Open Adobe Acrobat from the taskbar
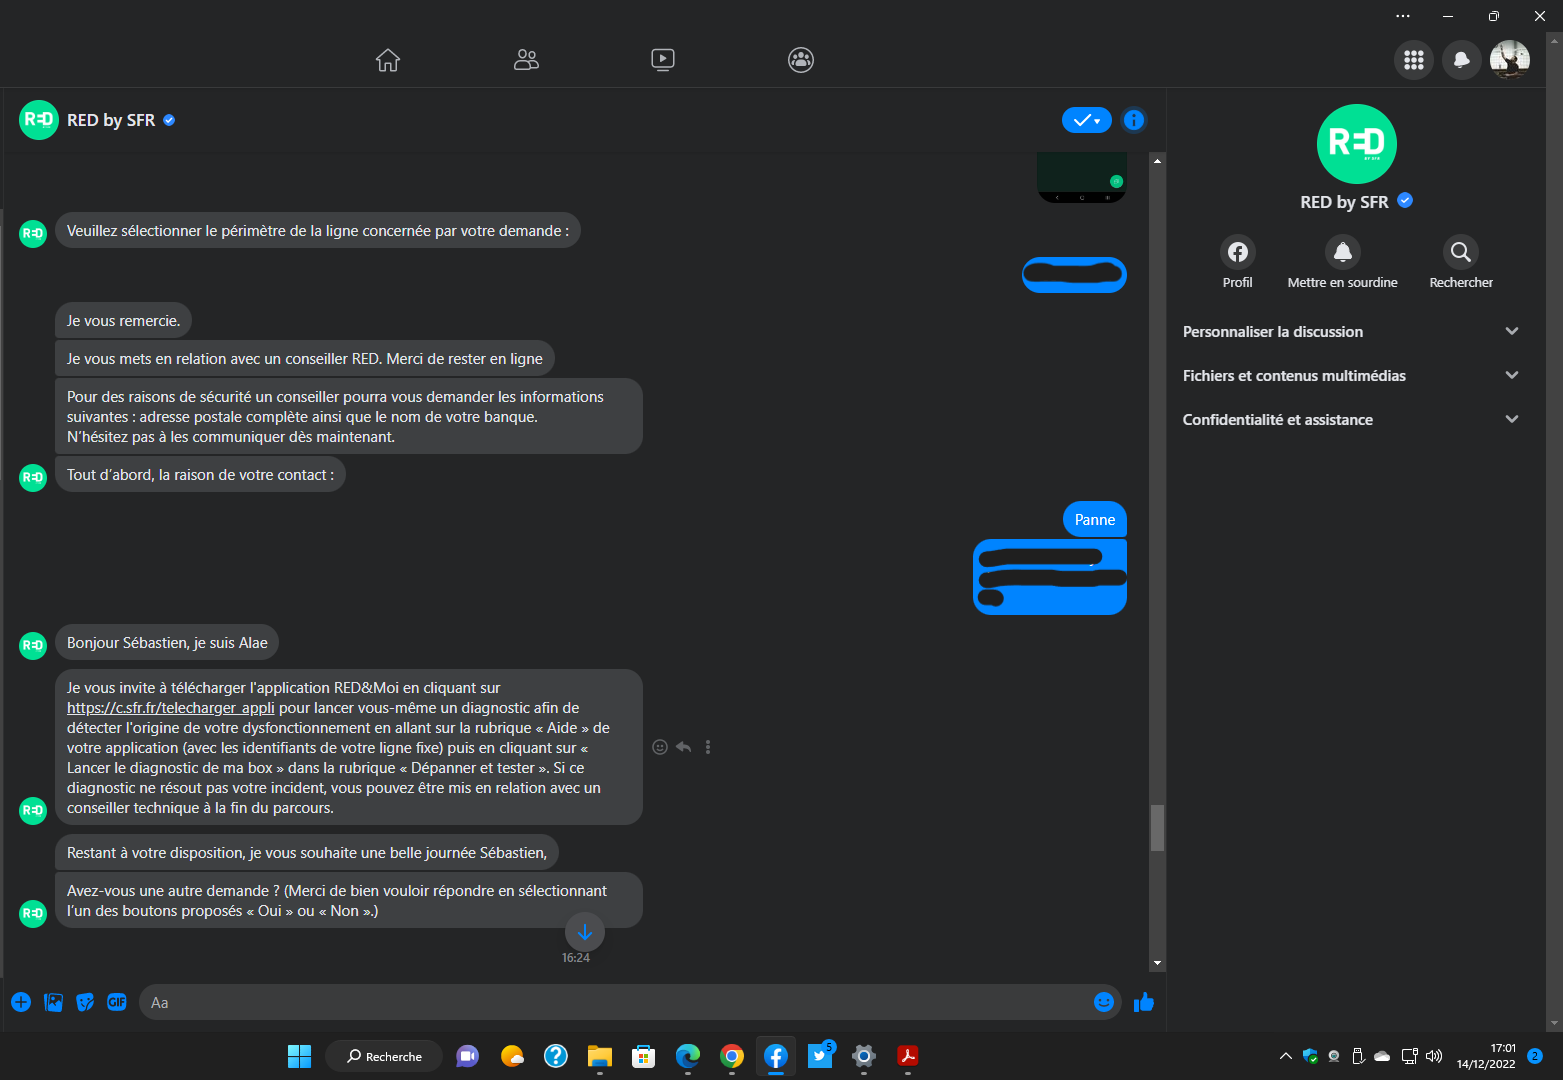The height and width of the screenshot is (1080, 1563). [x=908, y=1056]
